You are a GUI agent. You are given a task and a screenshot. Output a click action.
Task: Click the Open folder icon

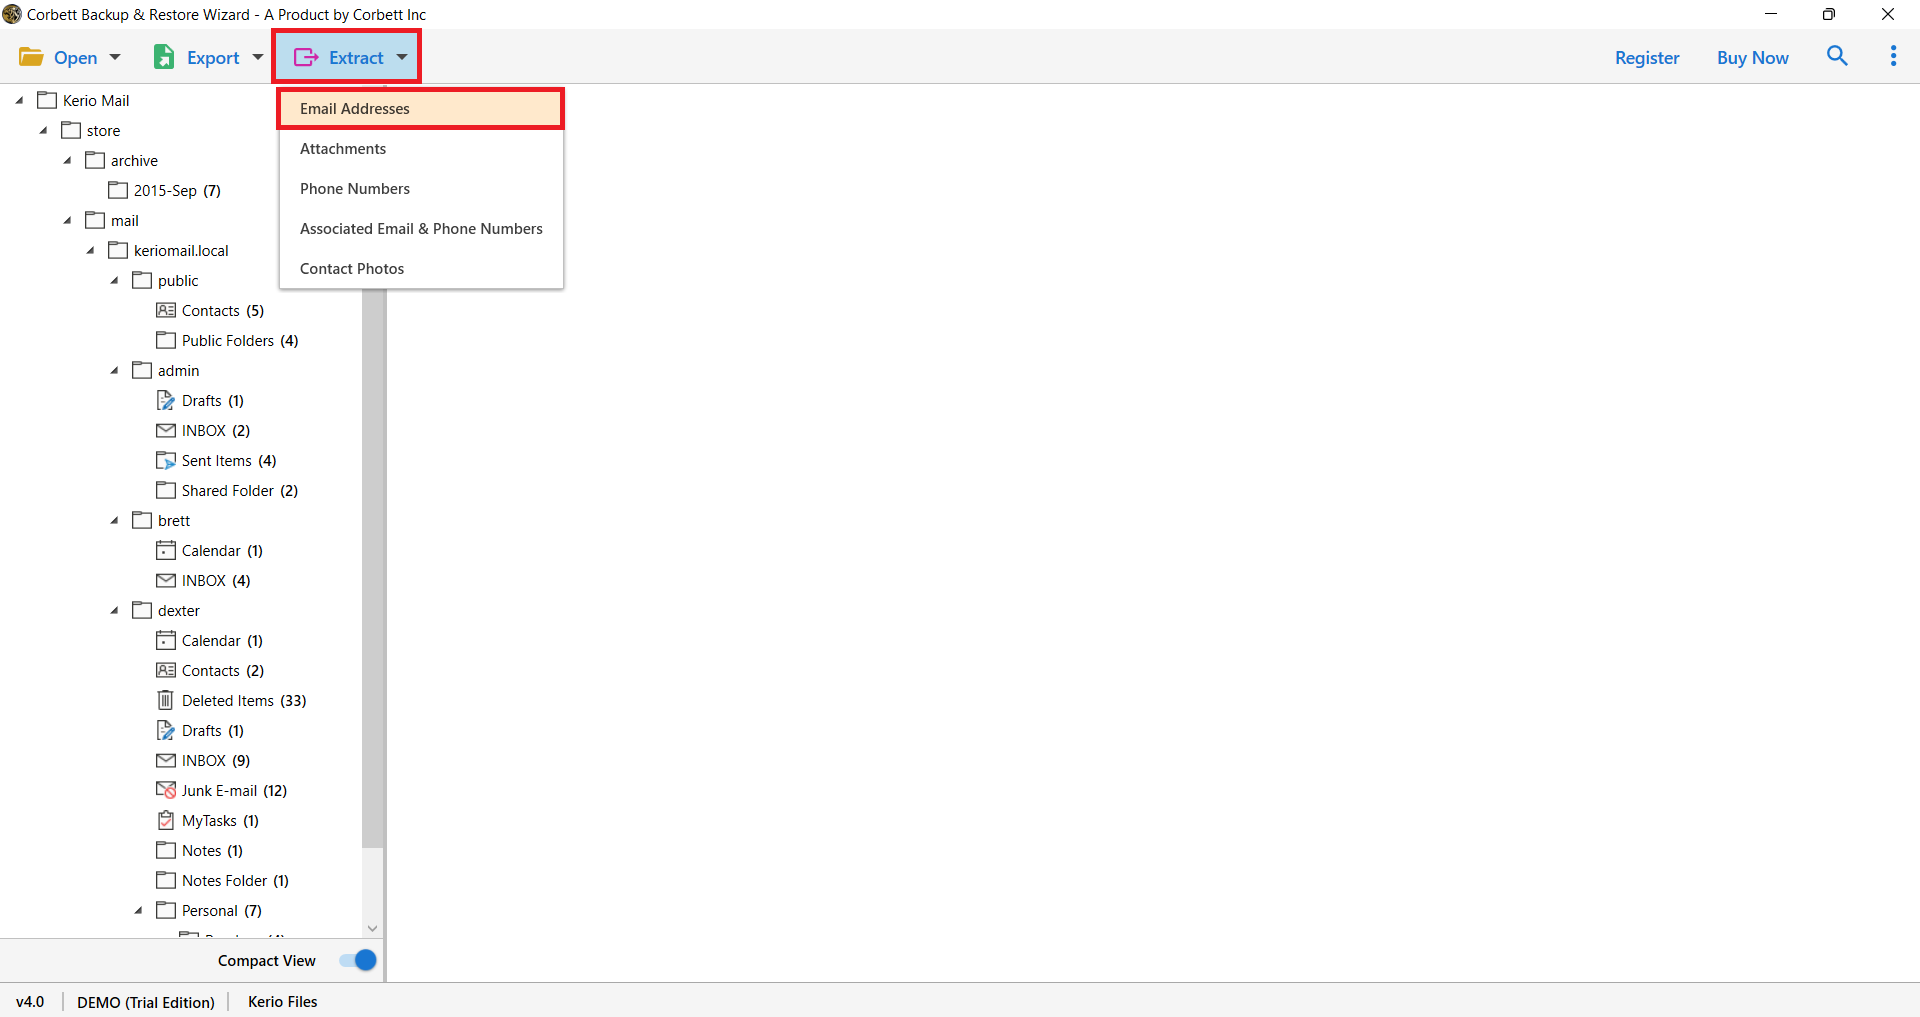tap(31, 57)
